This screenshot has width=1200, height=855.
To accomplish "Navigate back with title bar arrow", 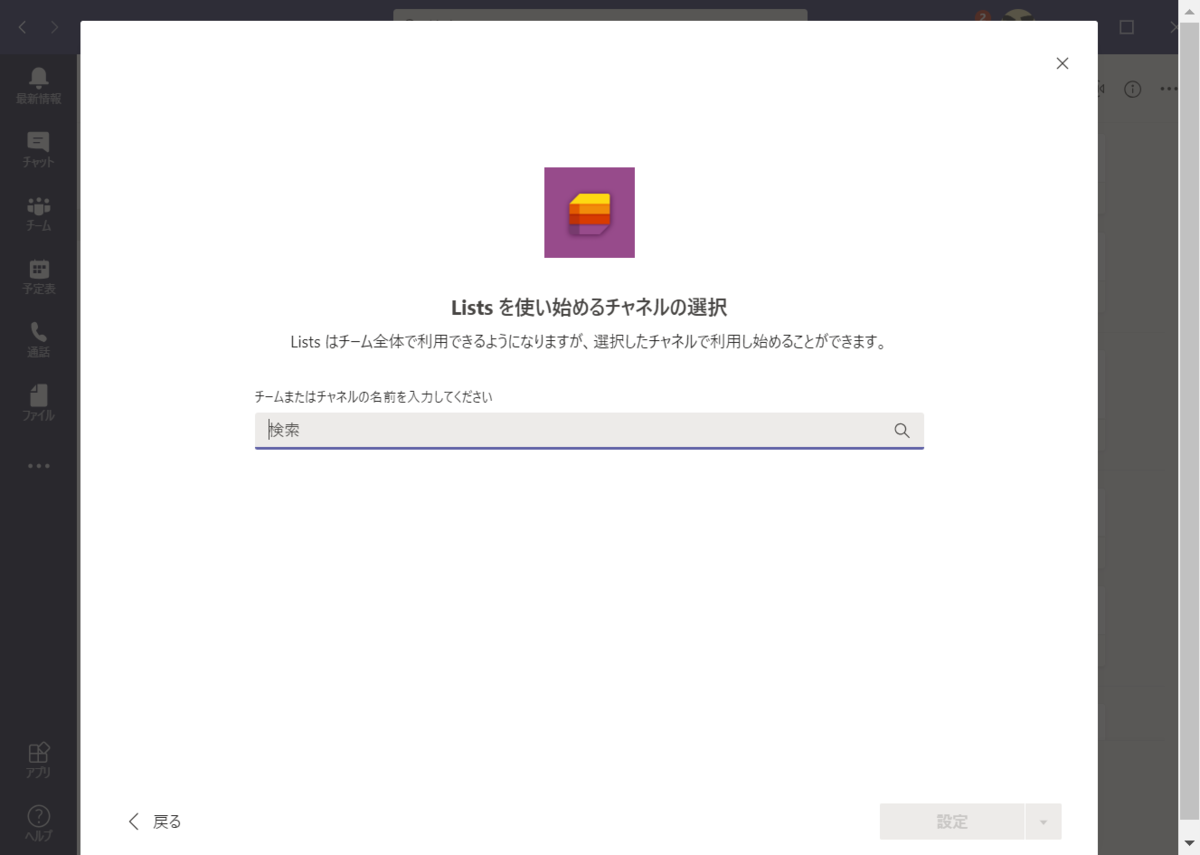I will 22,27.
